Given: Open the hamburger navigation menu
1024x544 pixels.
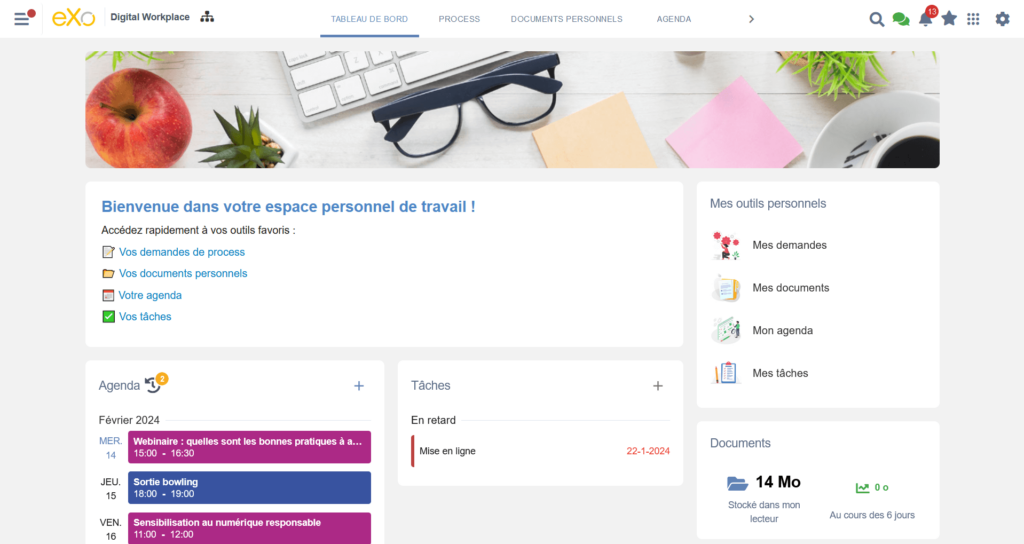Looking at the screenshot, I should point(22,19).
